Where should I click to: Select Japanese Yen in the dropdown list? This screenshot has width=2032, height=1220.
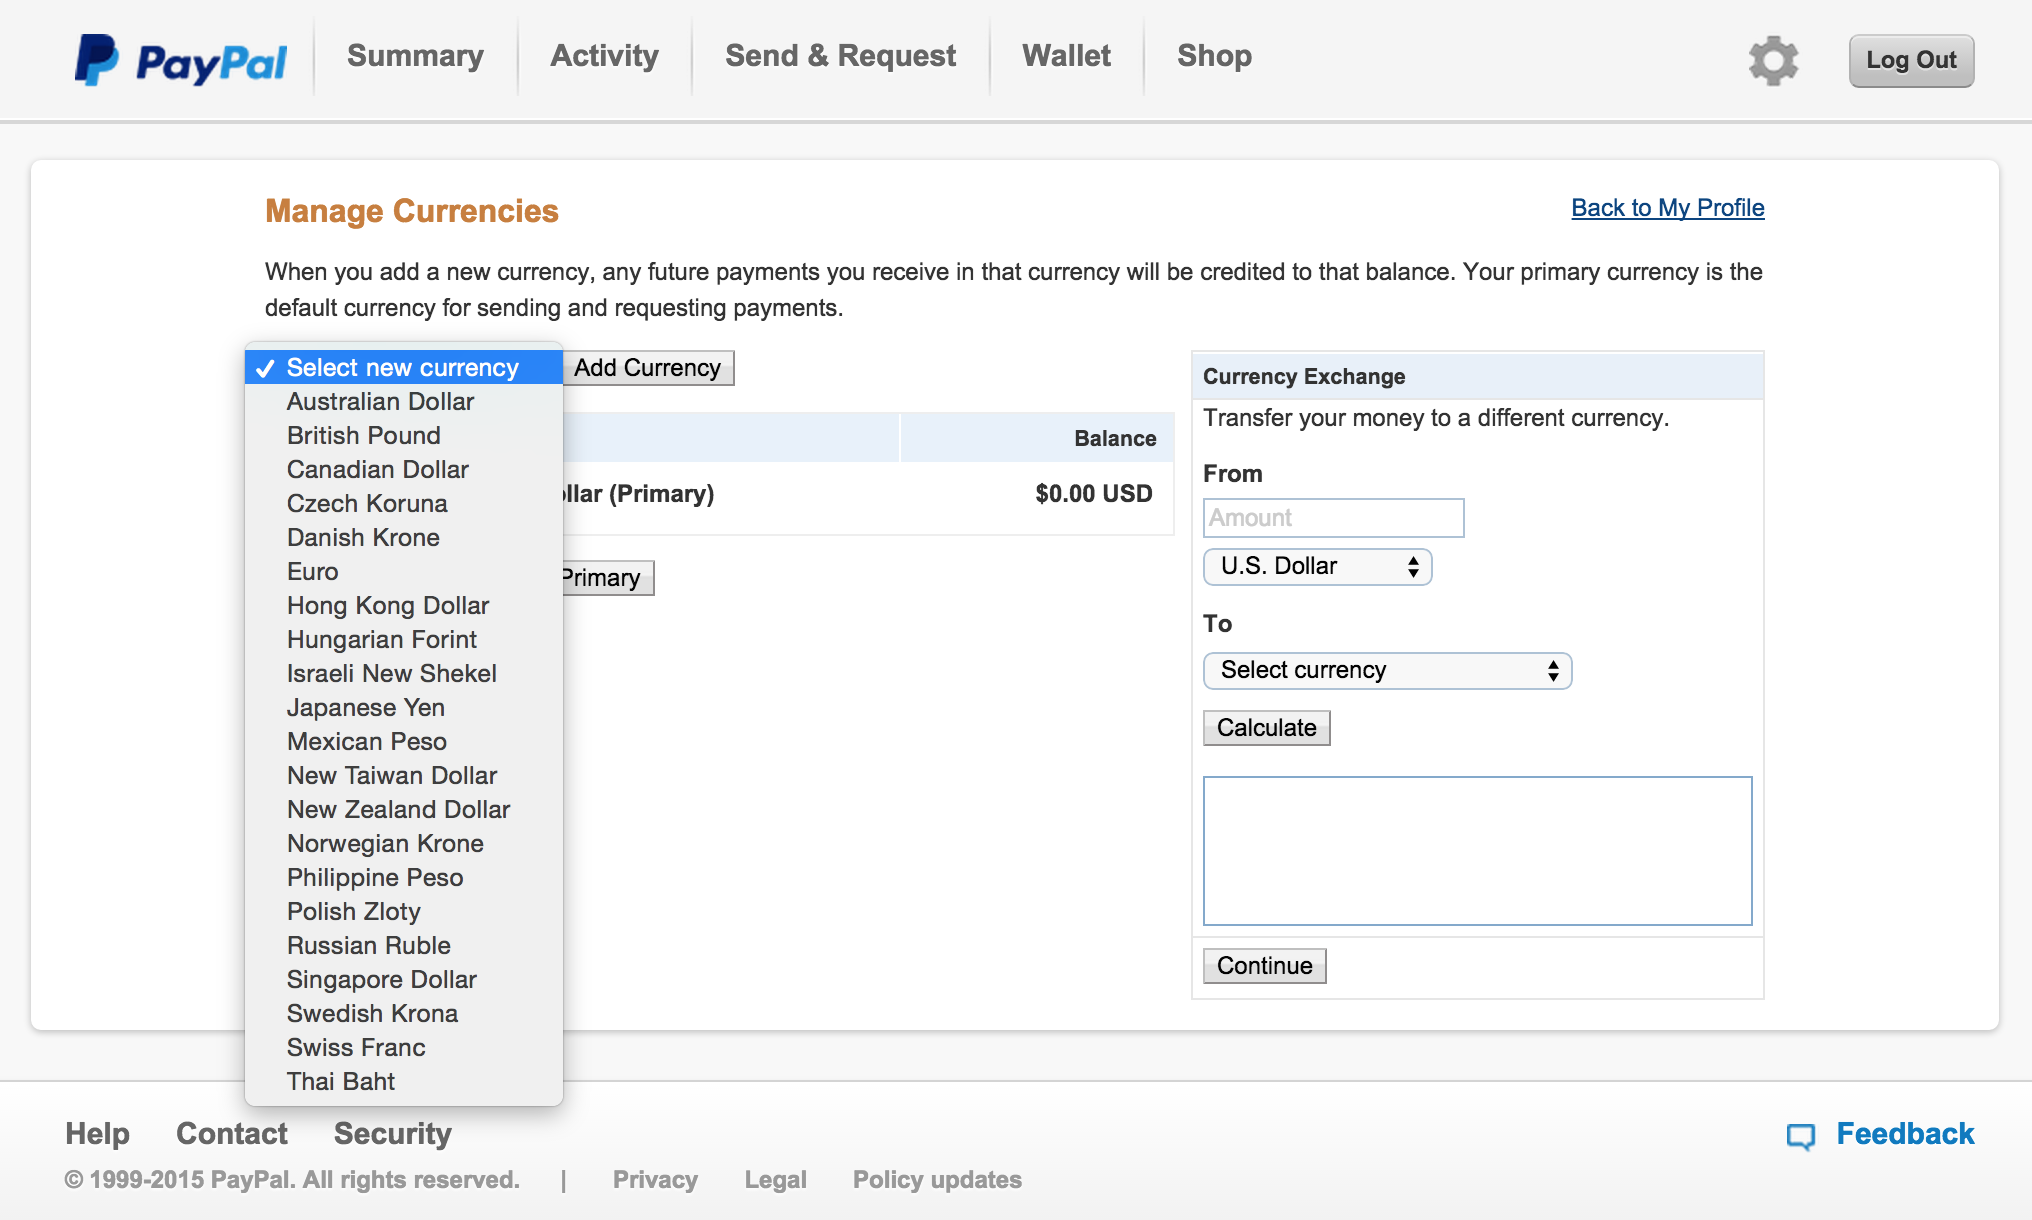pos(366,708)
